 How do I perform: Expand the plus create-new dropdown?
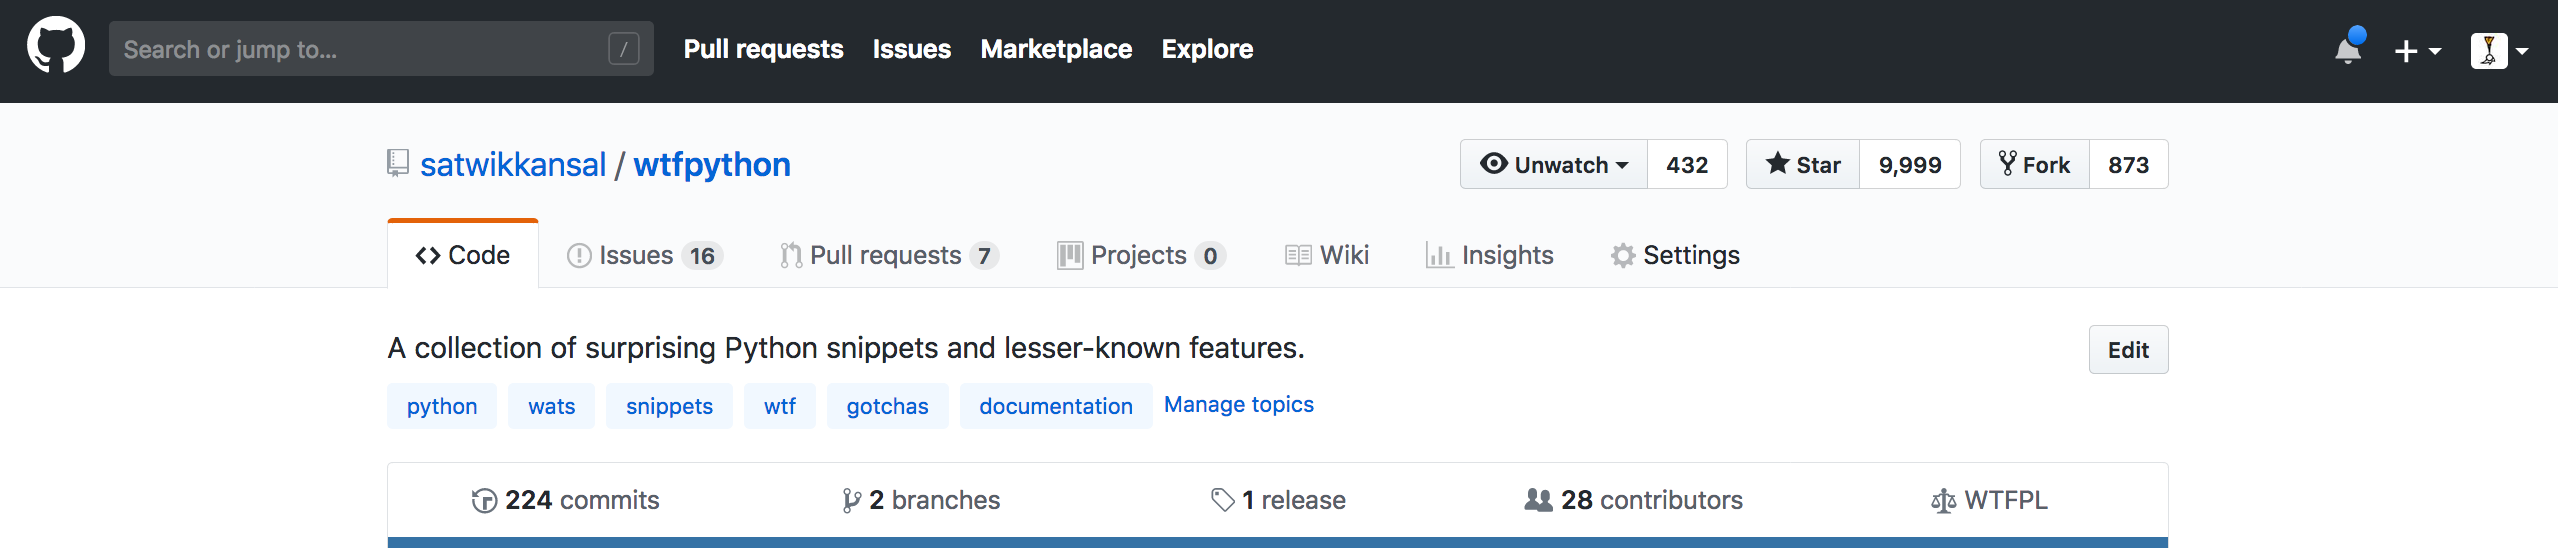pyautogui.click(x=2417, y=50)
